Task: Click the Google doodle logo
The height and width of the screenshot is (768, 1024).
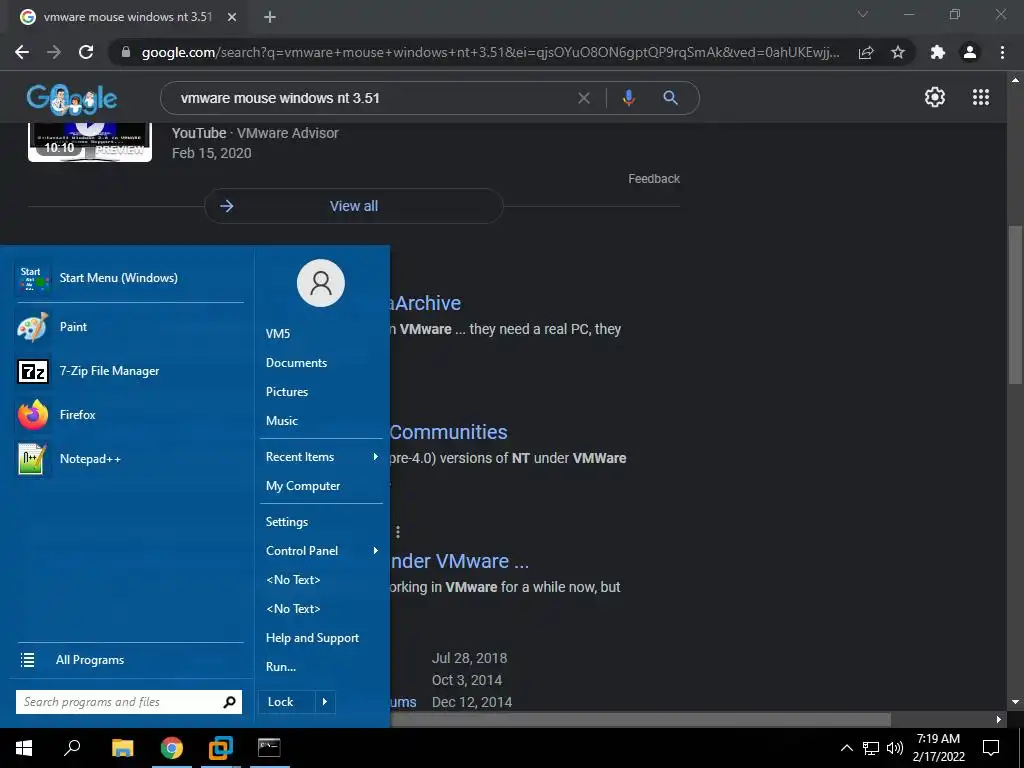Action: click(72, 98)
